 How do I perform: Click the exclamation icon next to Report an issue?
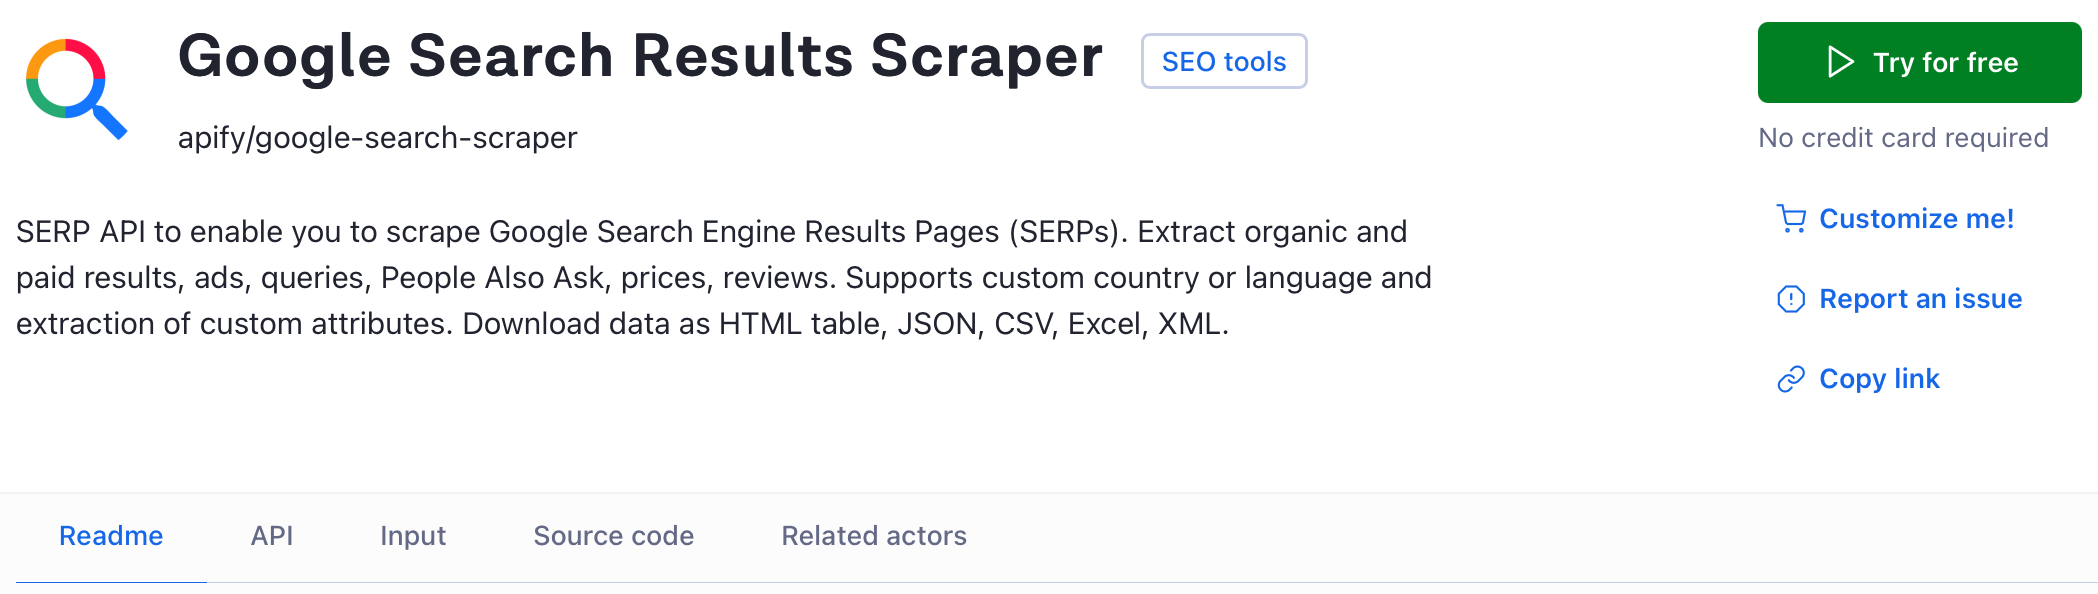[1791, 299]
